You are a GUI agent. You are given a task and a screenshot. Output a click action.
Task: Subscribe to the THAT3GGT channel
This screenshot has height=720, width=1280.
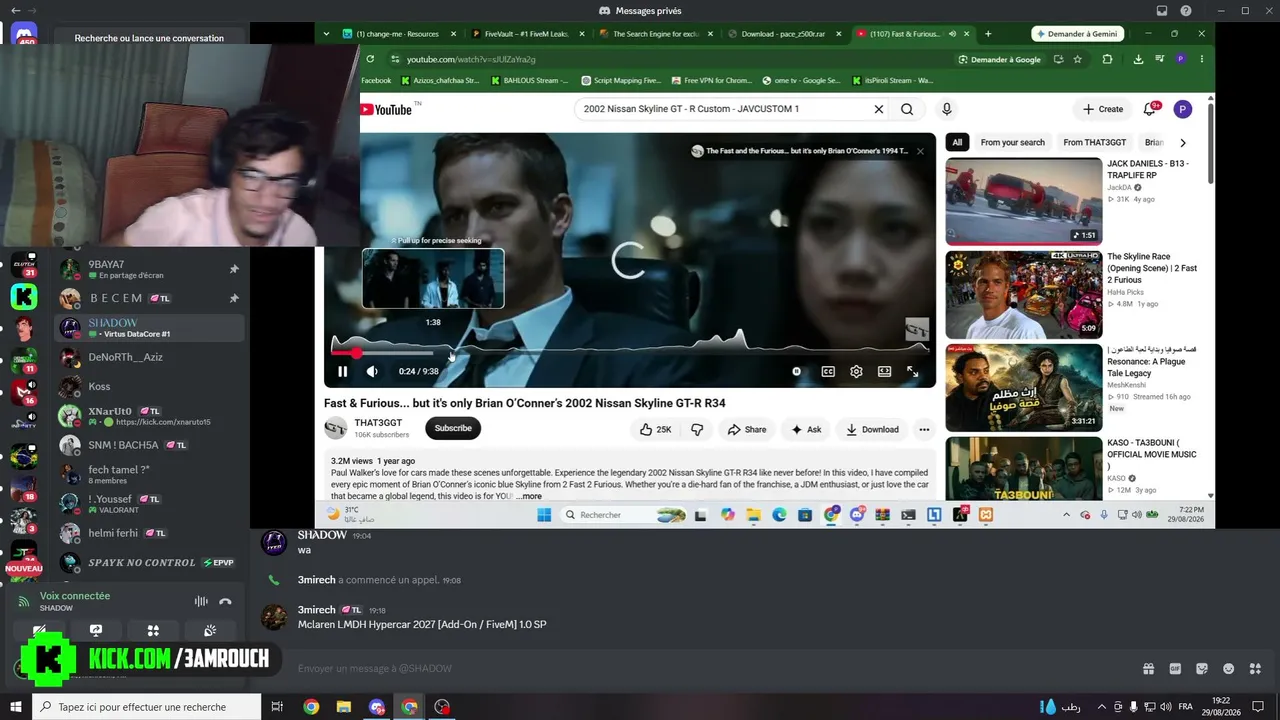pyautogui.click(x=453, y=428)
